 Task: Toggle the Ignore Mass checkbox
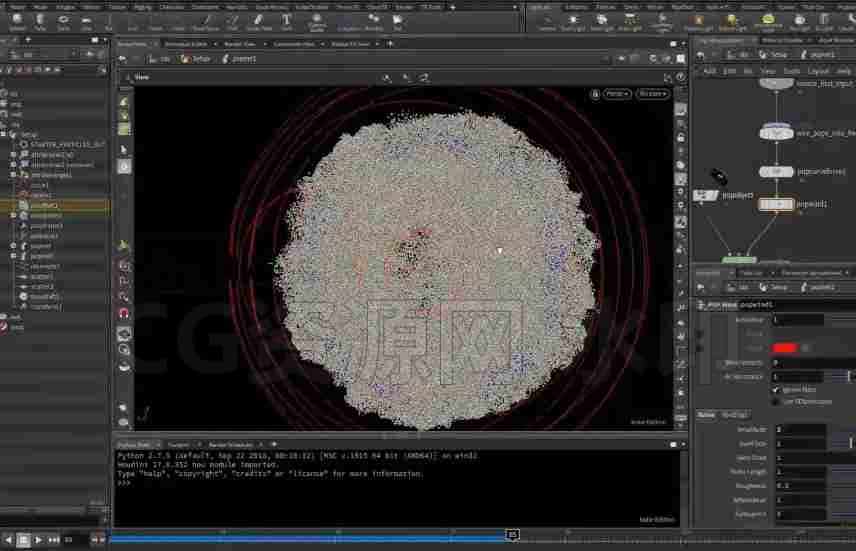[776, 389]
